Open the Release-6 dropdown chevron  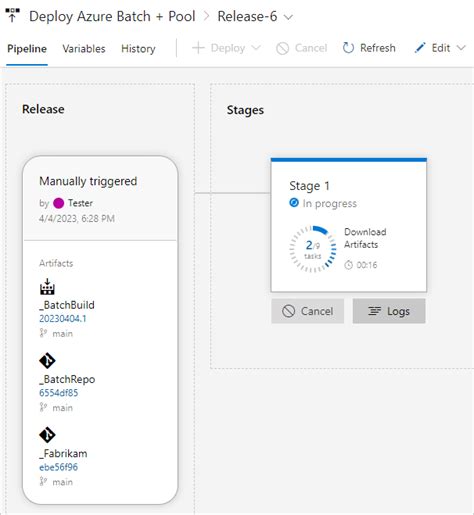point(288,17)
